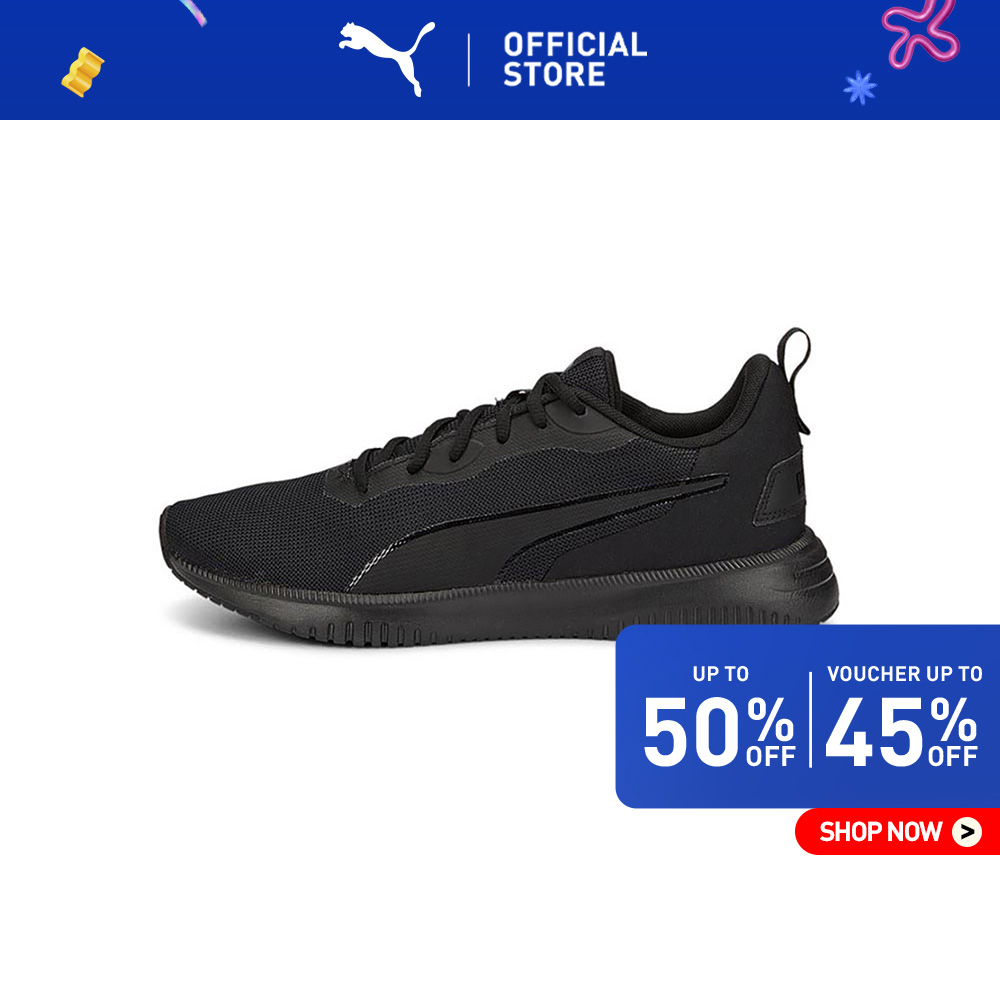Click the yellow zigzag decoration
This screenshot has width=1000, height=1000.
pos(82,72)
